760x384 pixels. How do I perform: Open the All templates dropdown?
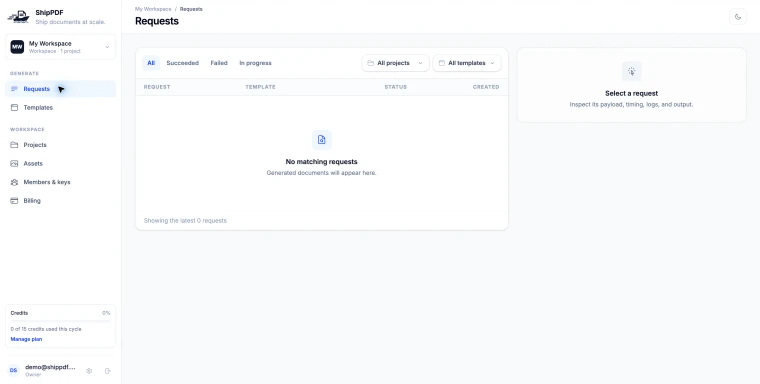(467, 63)
